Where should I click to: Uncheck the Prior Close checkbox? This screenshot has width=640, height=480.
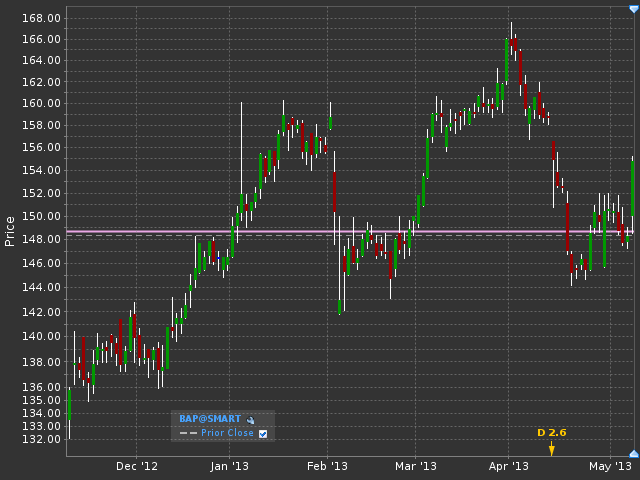[x=263, y=434]
